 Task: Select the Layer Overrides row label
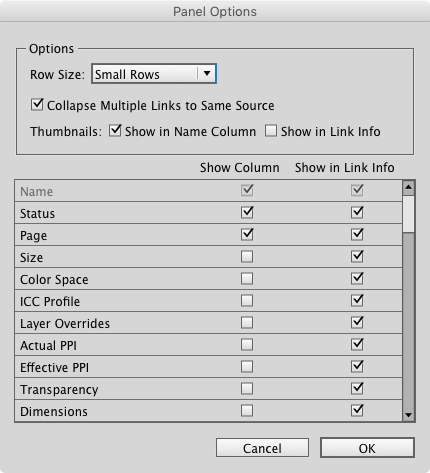click(x=65, y=323)
